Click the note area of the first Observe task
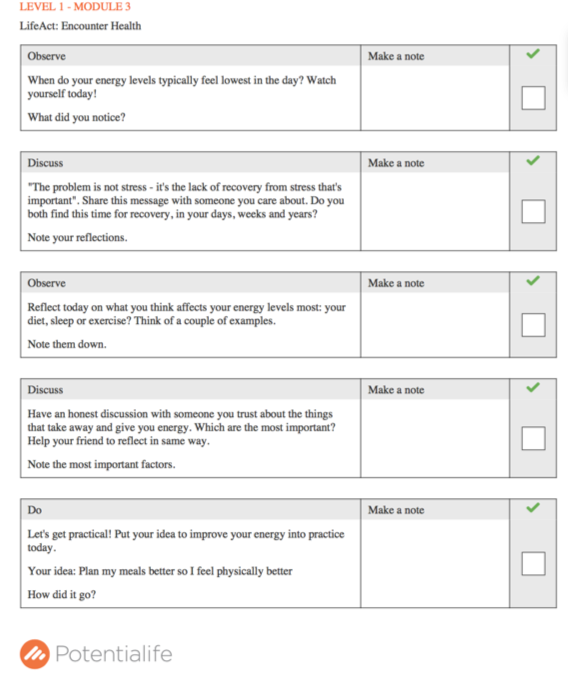Screen dimensions: 568x679 [x=435, y=98]
